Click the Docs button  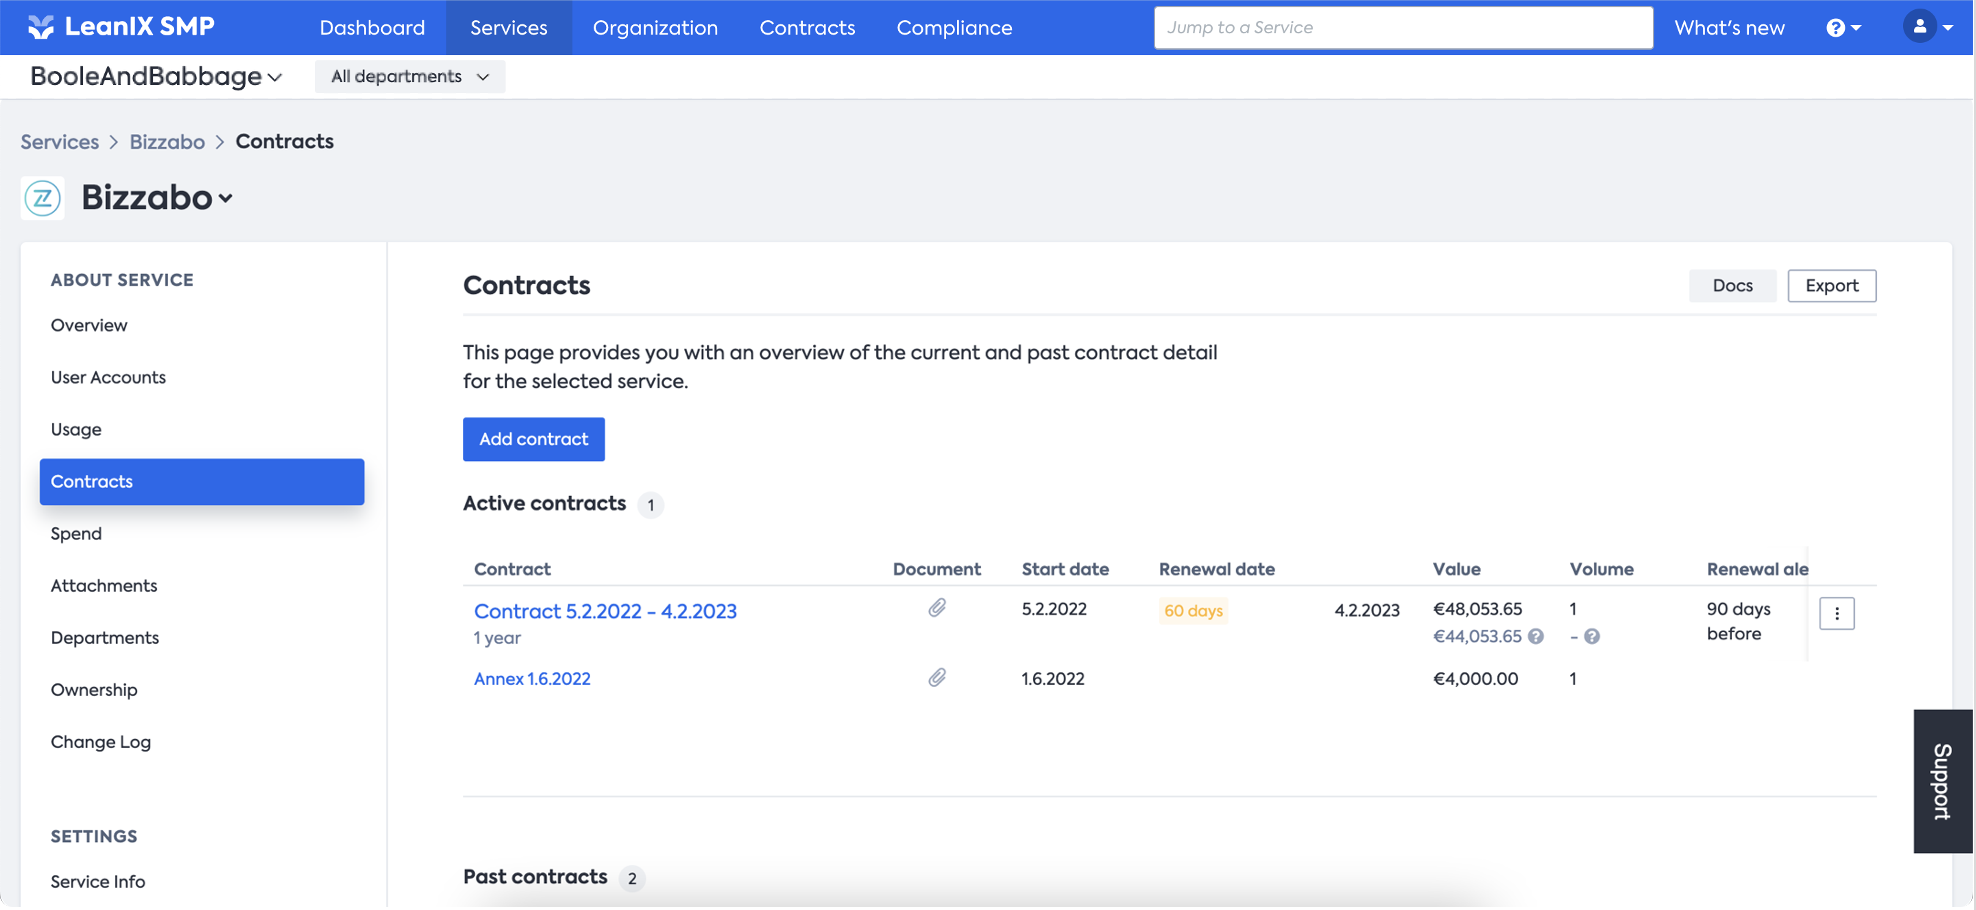pos(1732,286)
